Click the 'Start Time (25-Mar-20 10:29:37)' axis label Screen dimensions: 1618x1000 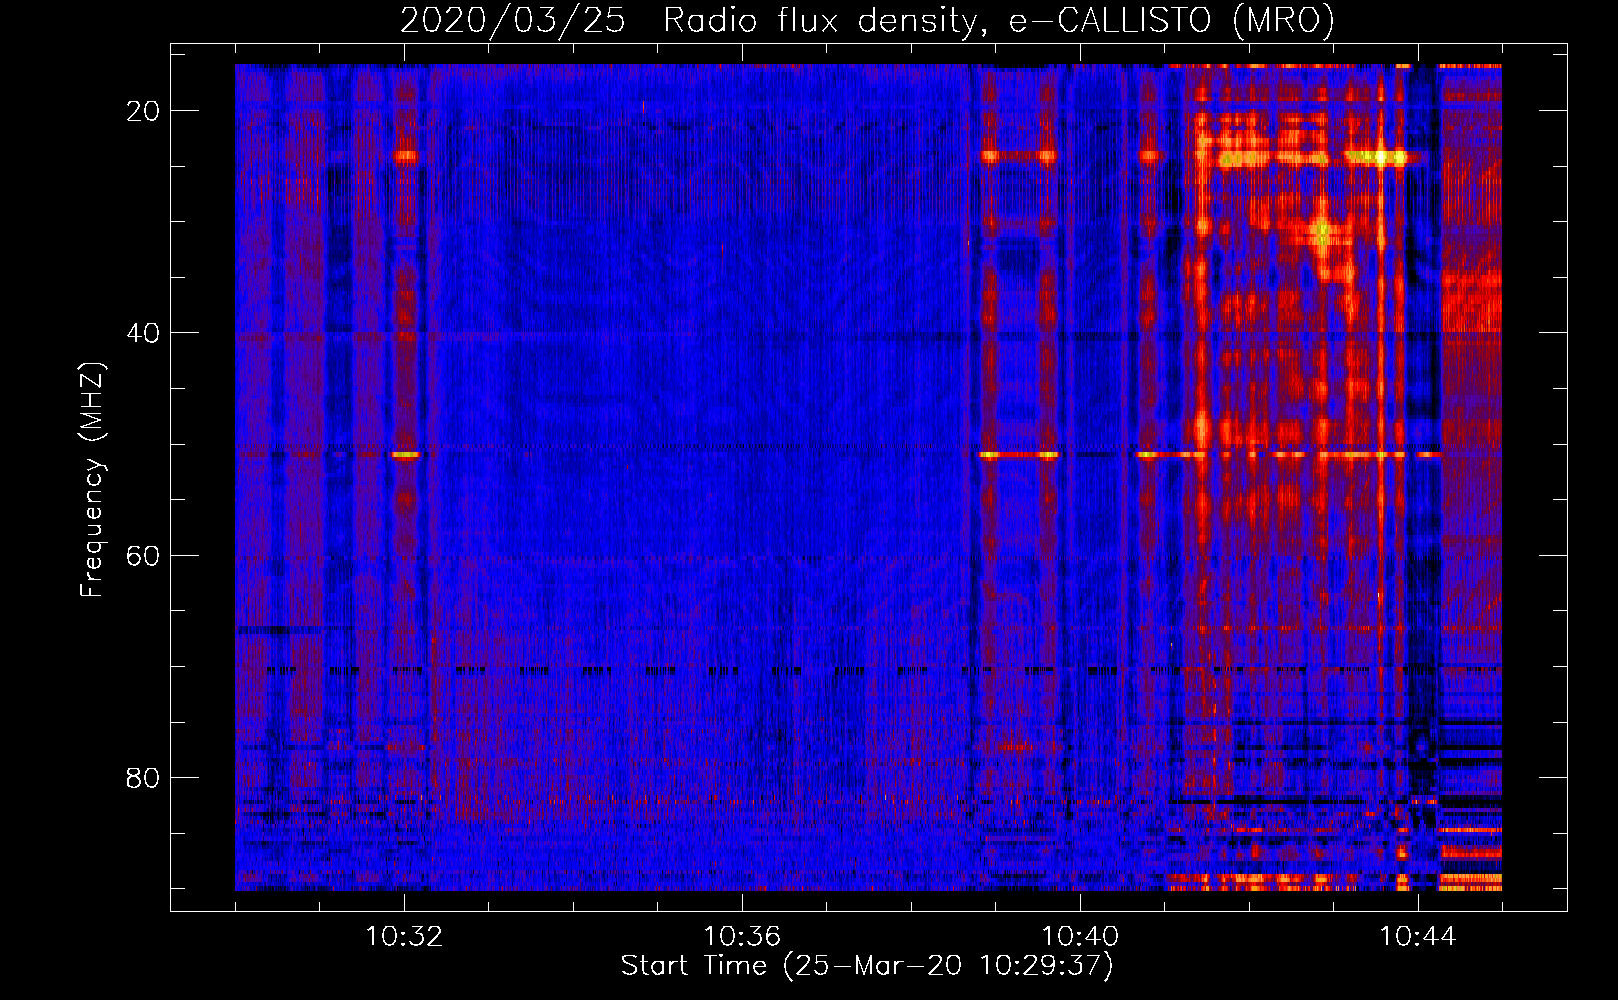point(866,966)
